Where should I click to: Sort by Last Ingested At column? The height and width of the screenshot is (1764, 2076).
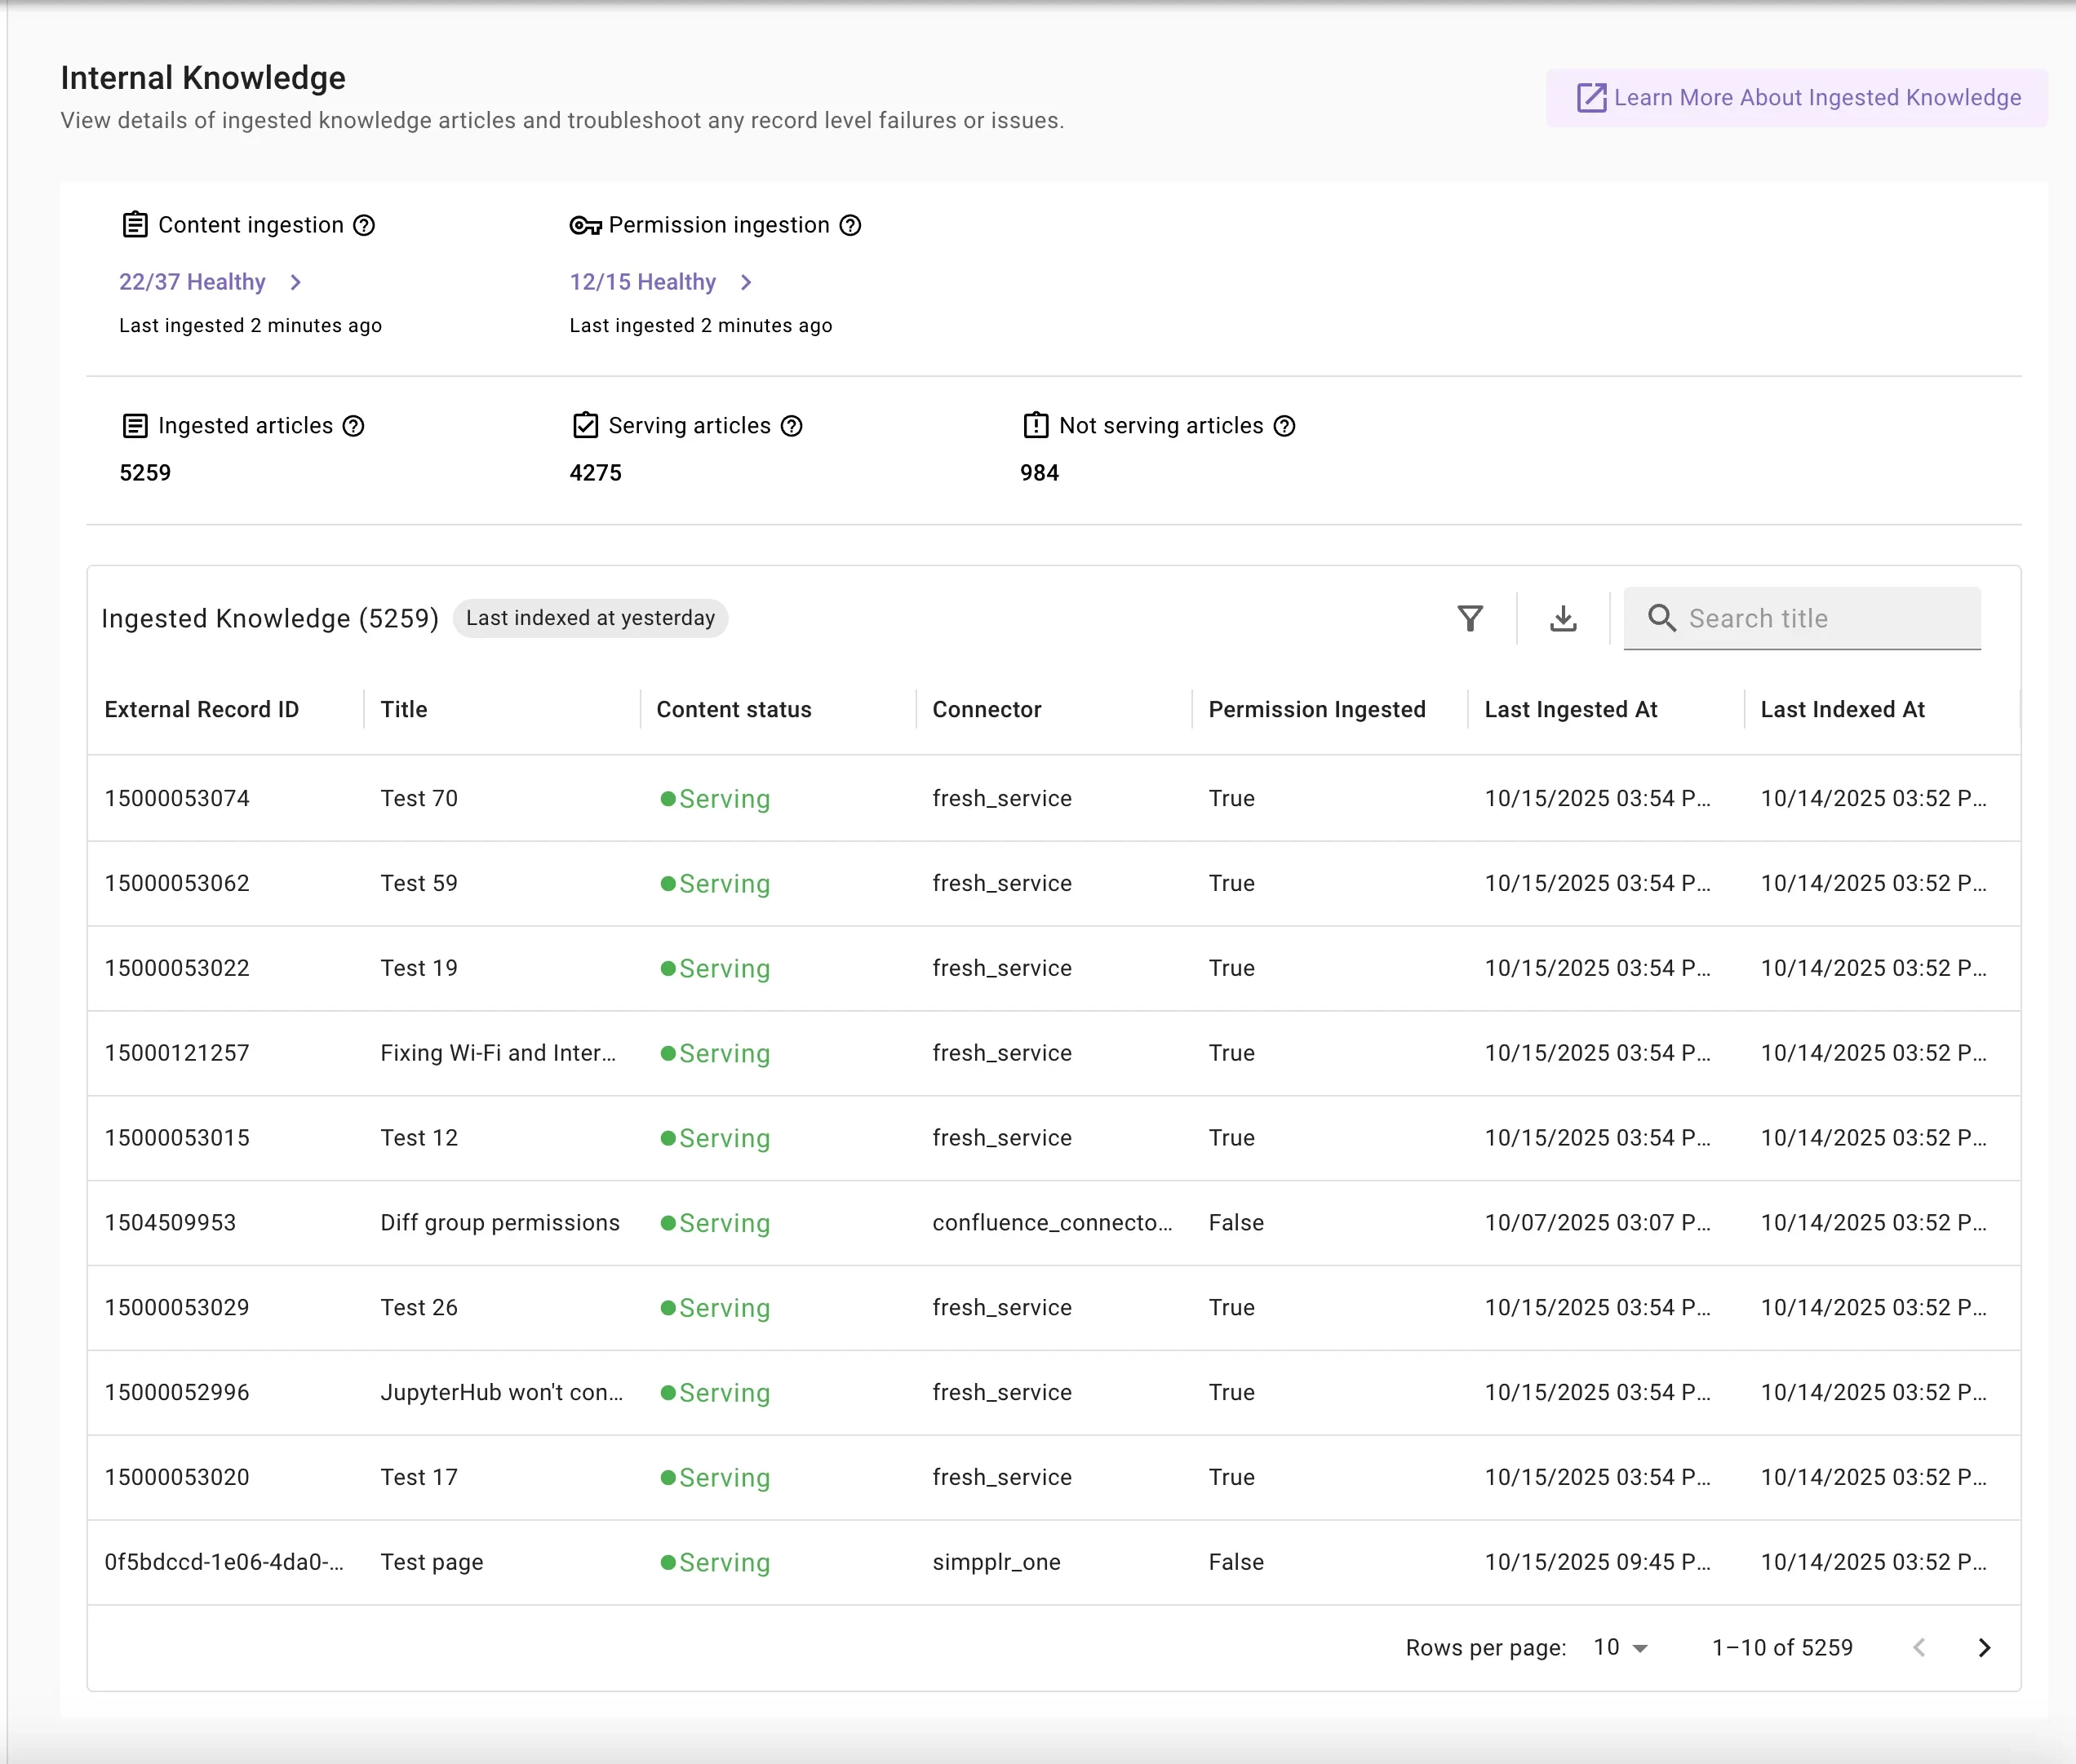pyautogui.click(x=1570, y=710)
